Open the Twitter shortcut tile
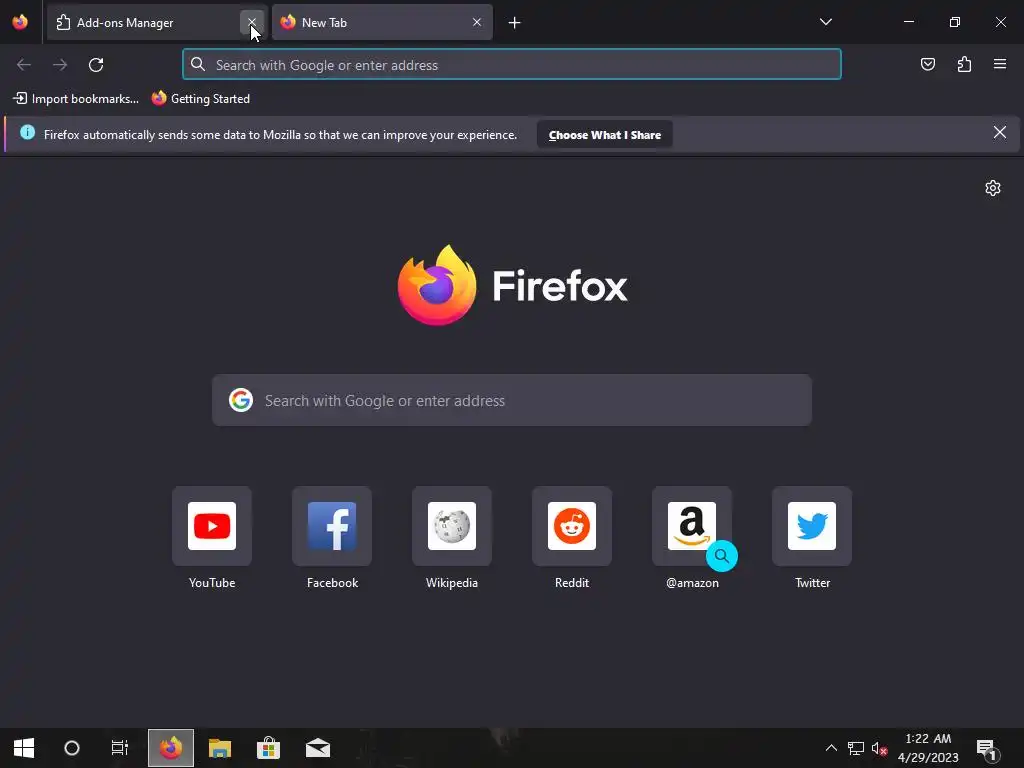This screenshot has height=768, width=1024. tap(812, 526)
